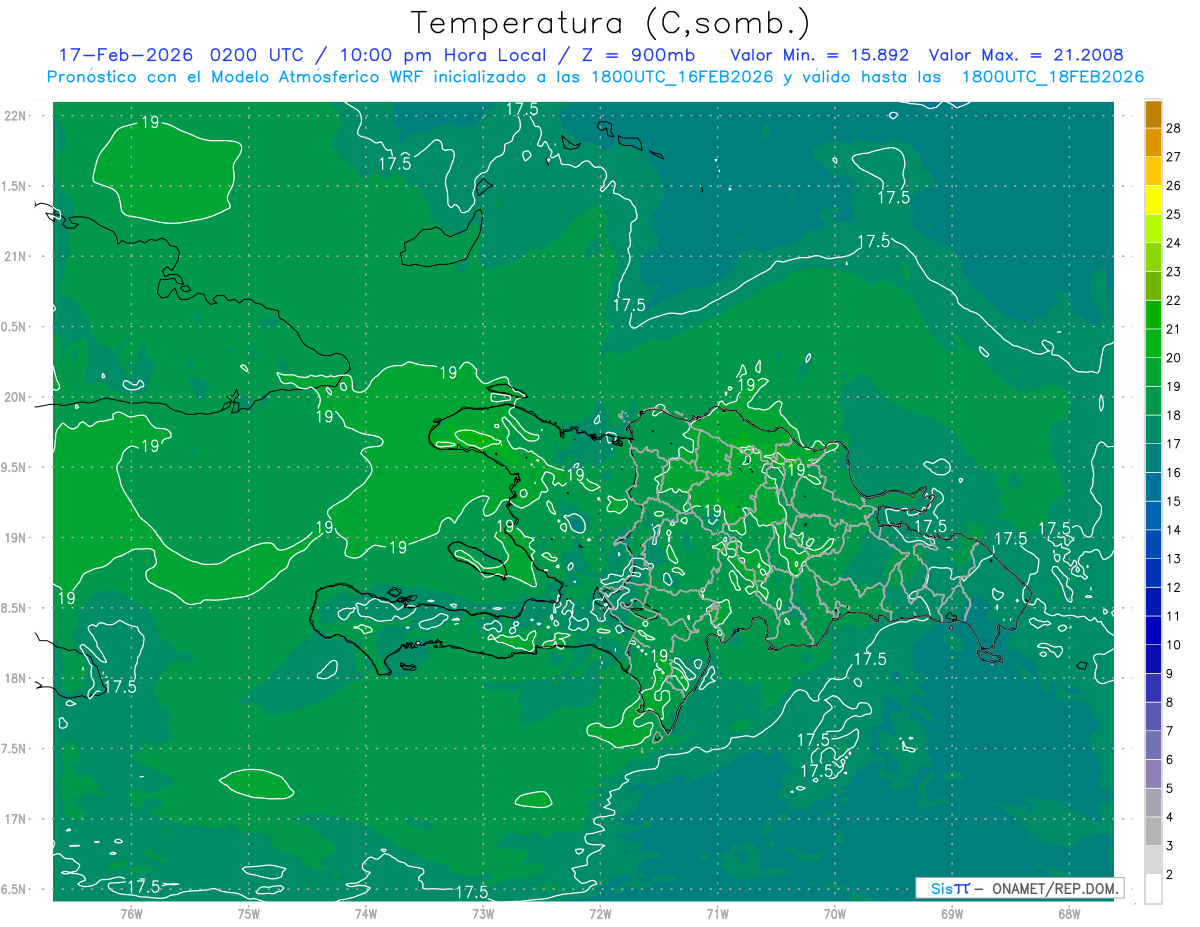Click the orange legend band between 27 and 28
The image size is (1200, 927).
tap(1153, 143)
